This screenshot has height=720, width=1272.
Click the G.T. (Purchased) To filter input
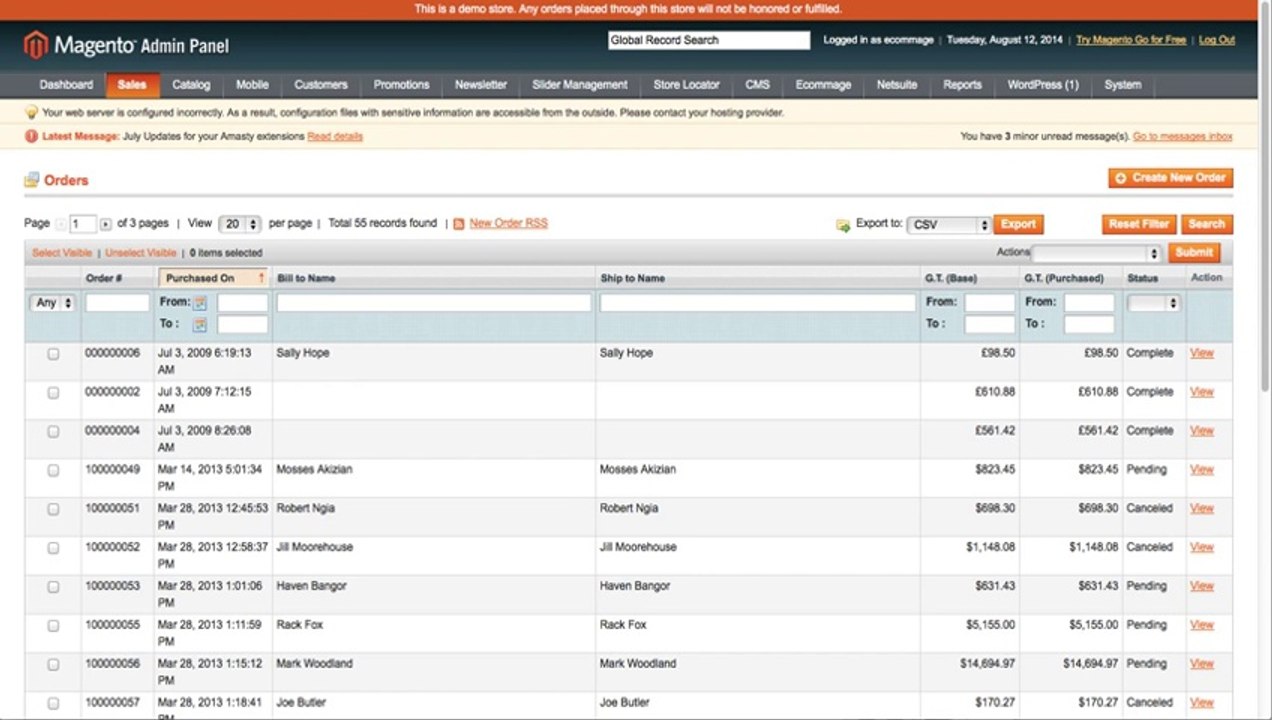pyautogui.click(x=1089, y=324)
